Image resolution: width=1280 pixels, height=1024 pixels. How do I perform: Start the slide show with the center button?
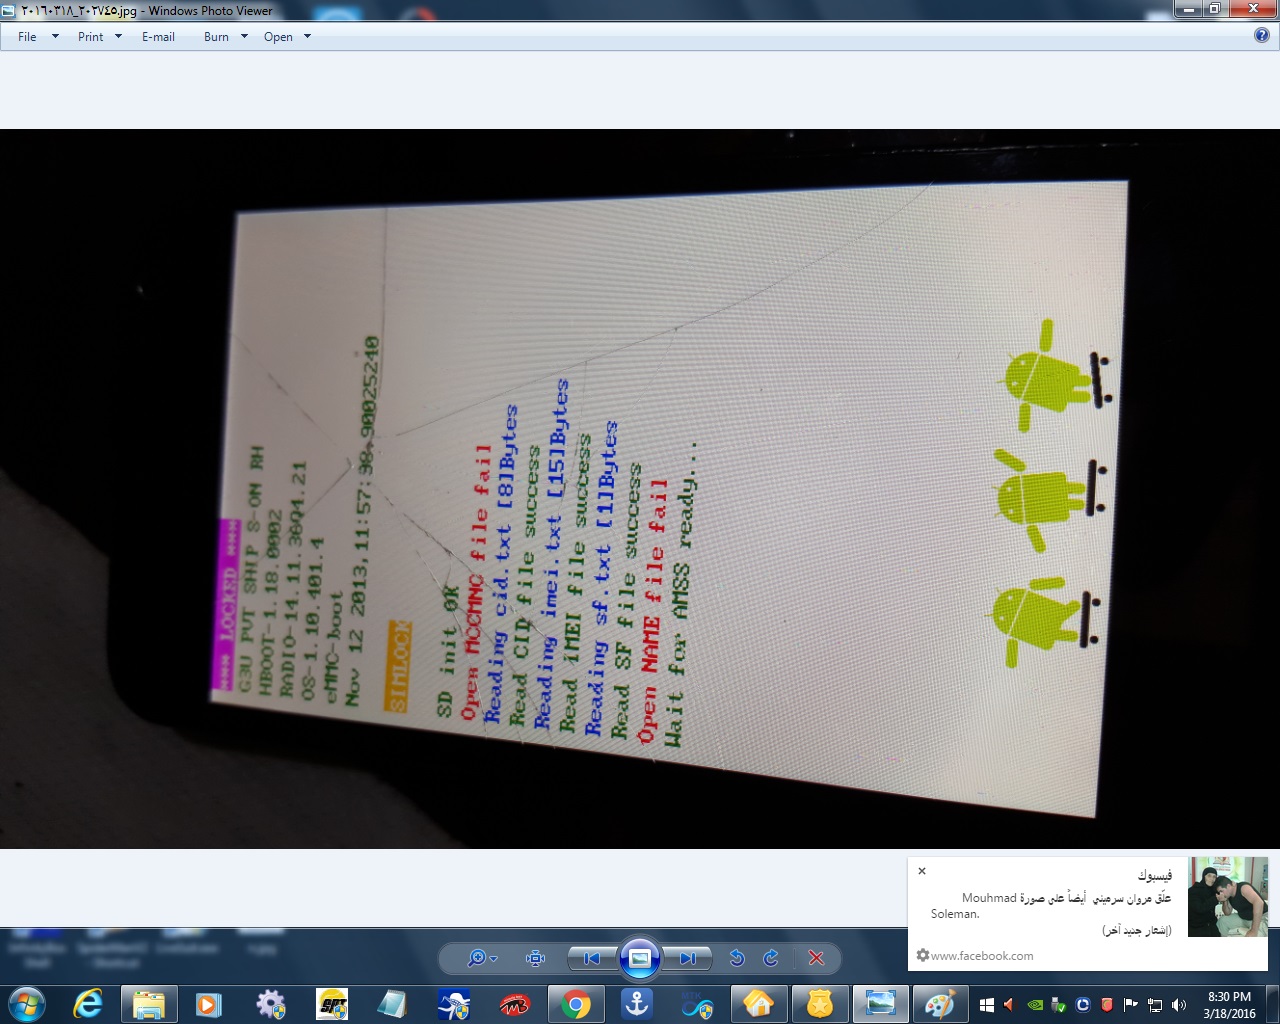(640, 958)
